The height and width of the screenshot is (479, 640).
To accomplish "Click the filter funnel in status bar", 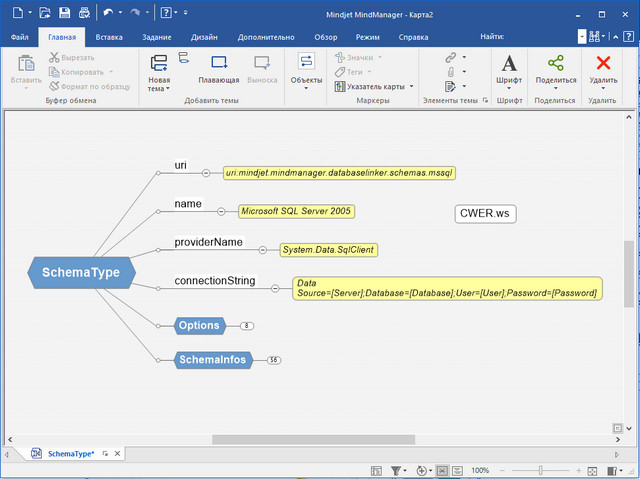I will click(x=396, y=471).
